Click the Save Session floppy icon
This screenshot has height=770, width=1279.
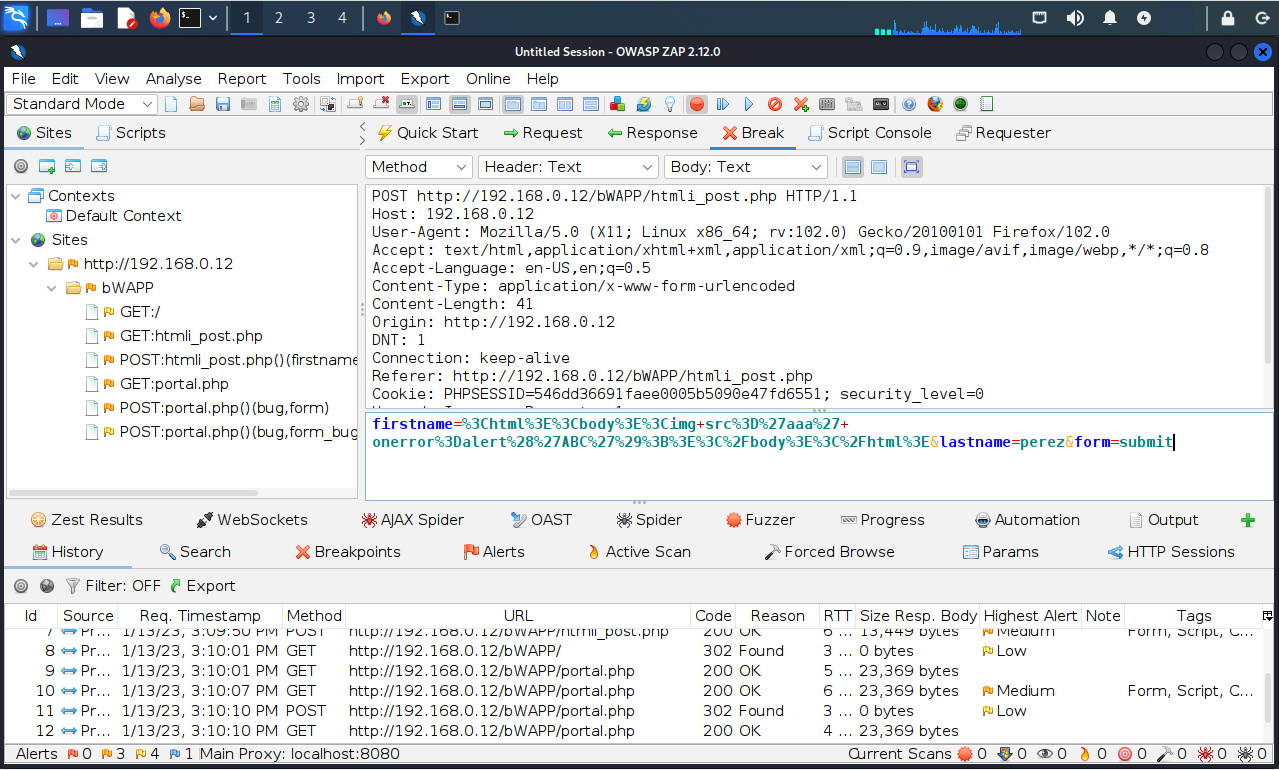[223, 104]
